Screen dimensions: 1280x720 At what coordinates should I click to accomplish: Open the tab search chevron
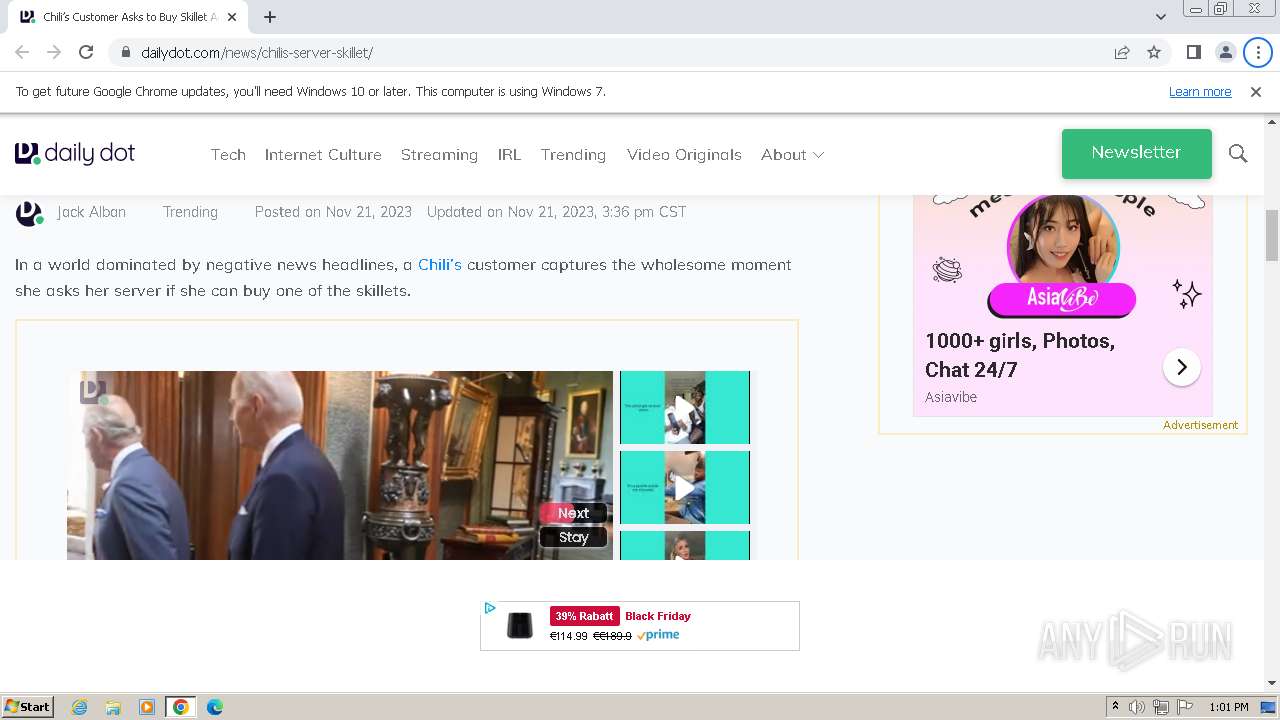[x=1160, y=17]
